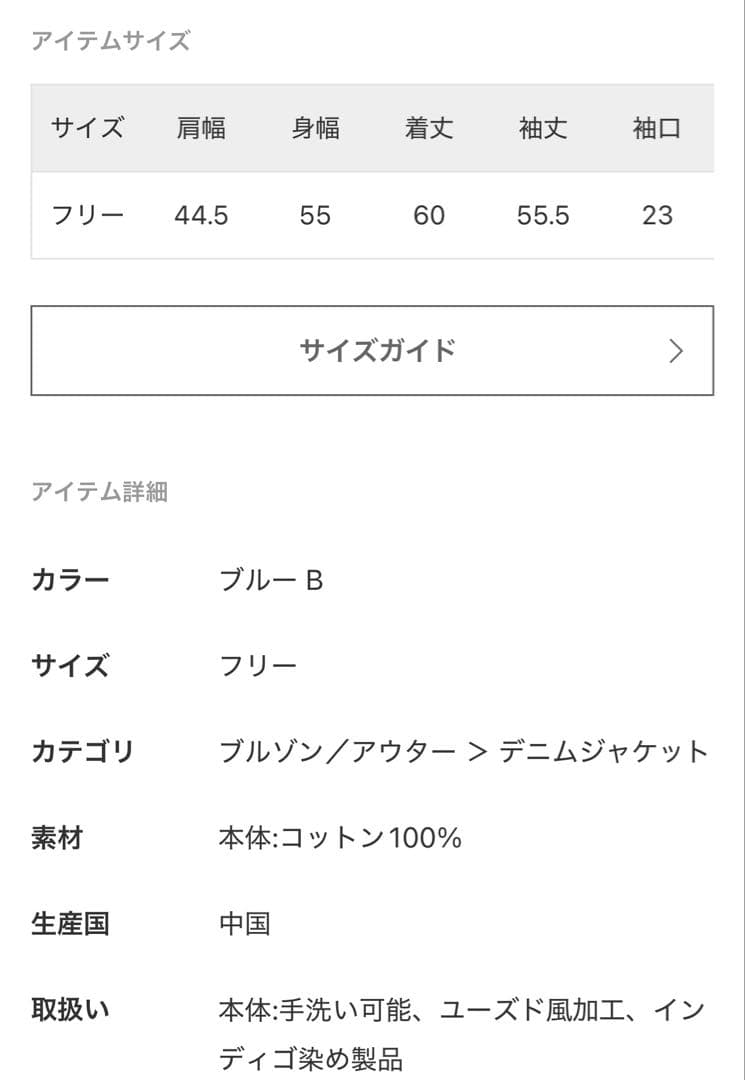Screen dimensions: 745x1080
Task: Click the 袖口 column header
Action: pyautogui.click(x=657, y=127)
